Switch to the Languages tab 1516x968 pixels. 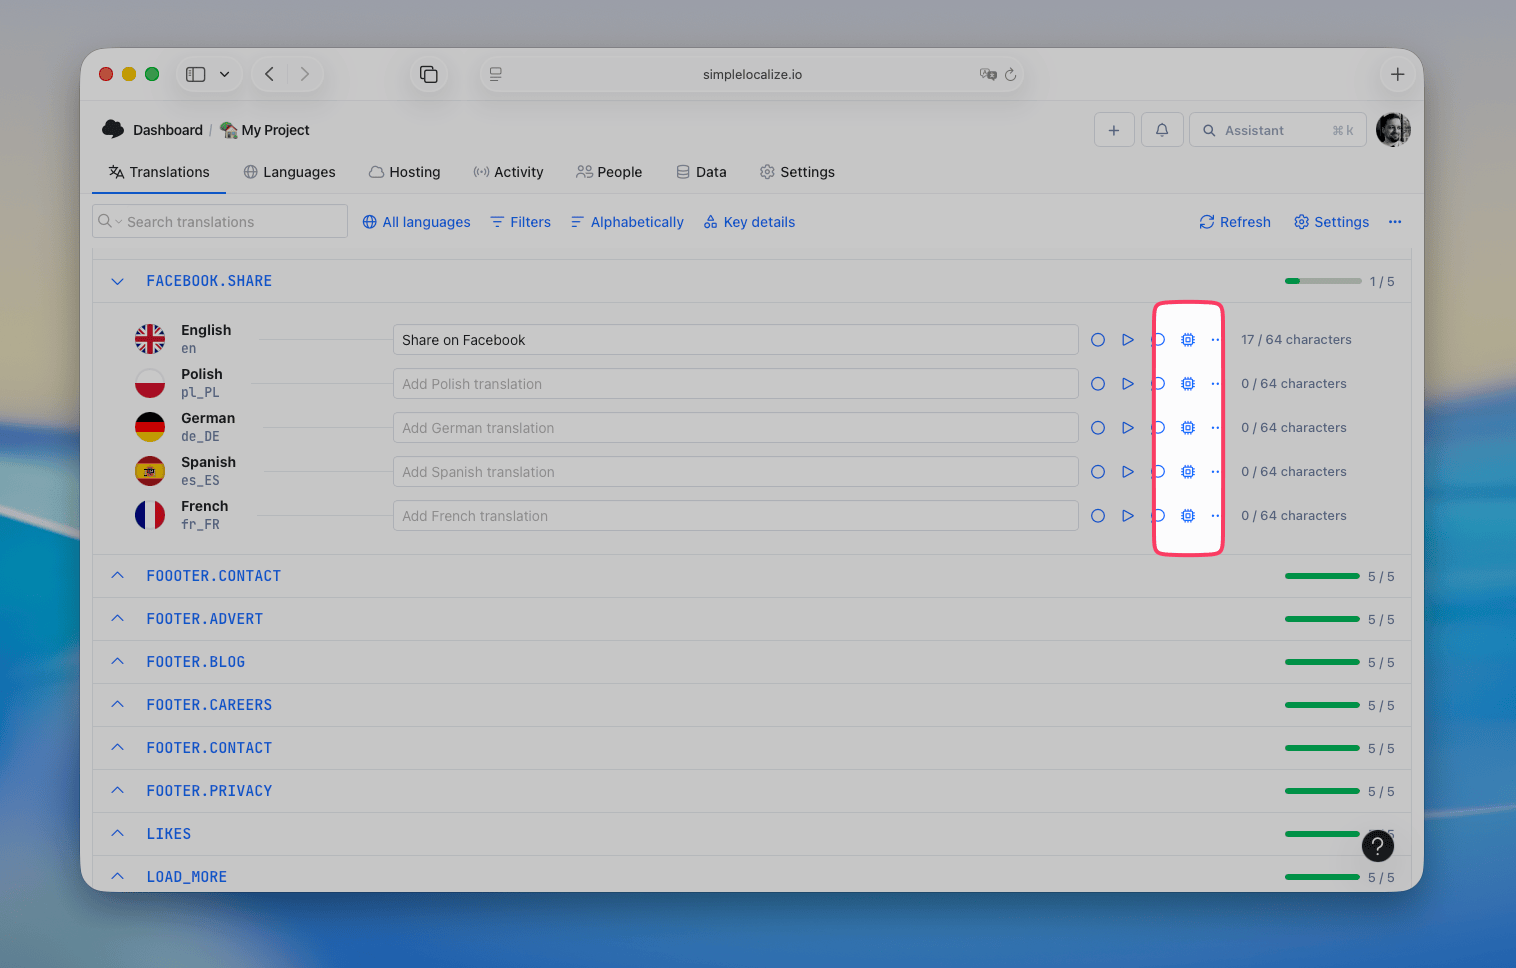tap(289, 171)
